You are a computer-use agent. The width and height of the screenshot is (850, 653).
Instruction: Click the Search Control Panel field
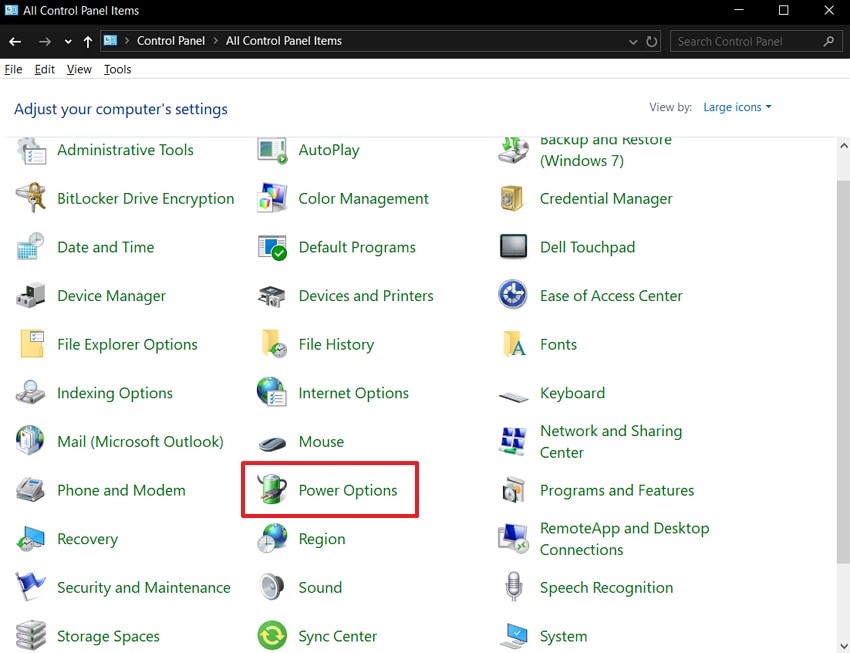[756, 41]
